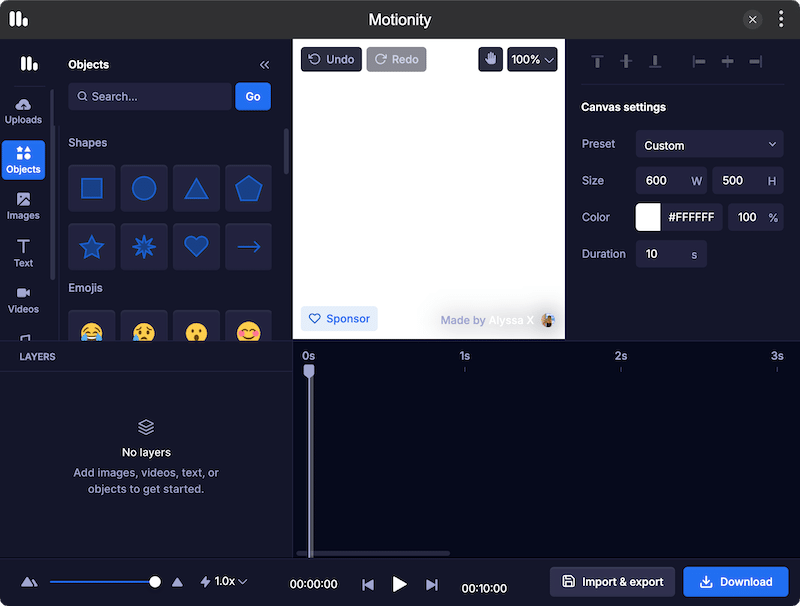Screen dimensions: 800x606
Task: Open the Images sidebar tab
Action: click(x=23, y=206)
